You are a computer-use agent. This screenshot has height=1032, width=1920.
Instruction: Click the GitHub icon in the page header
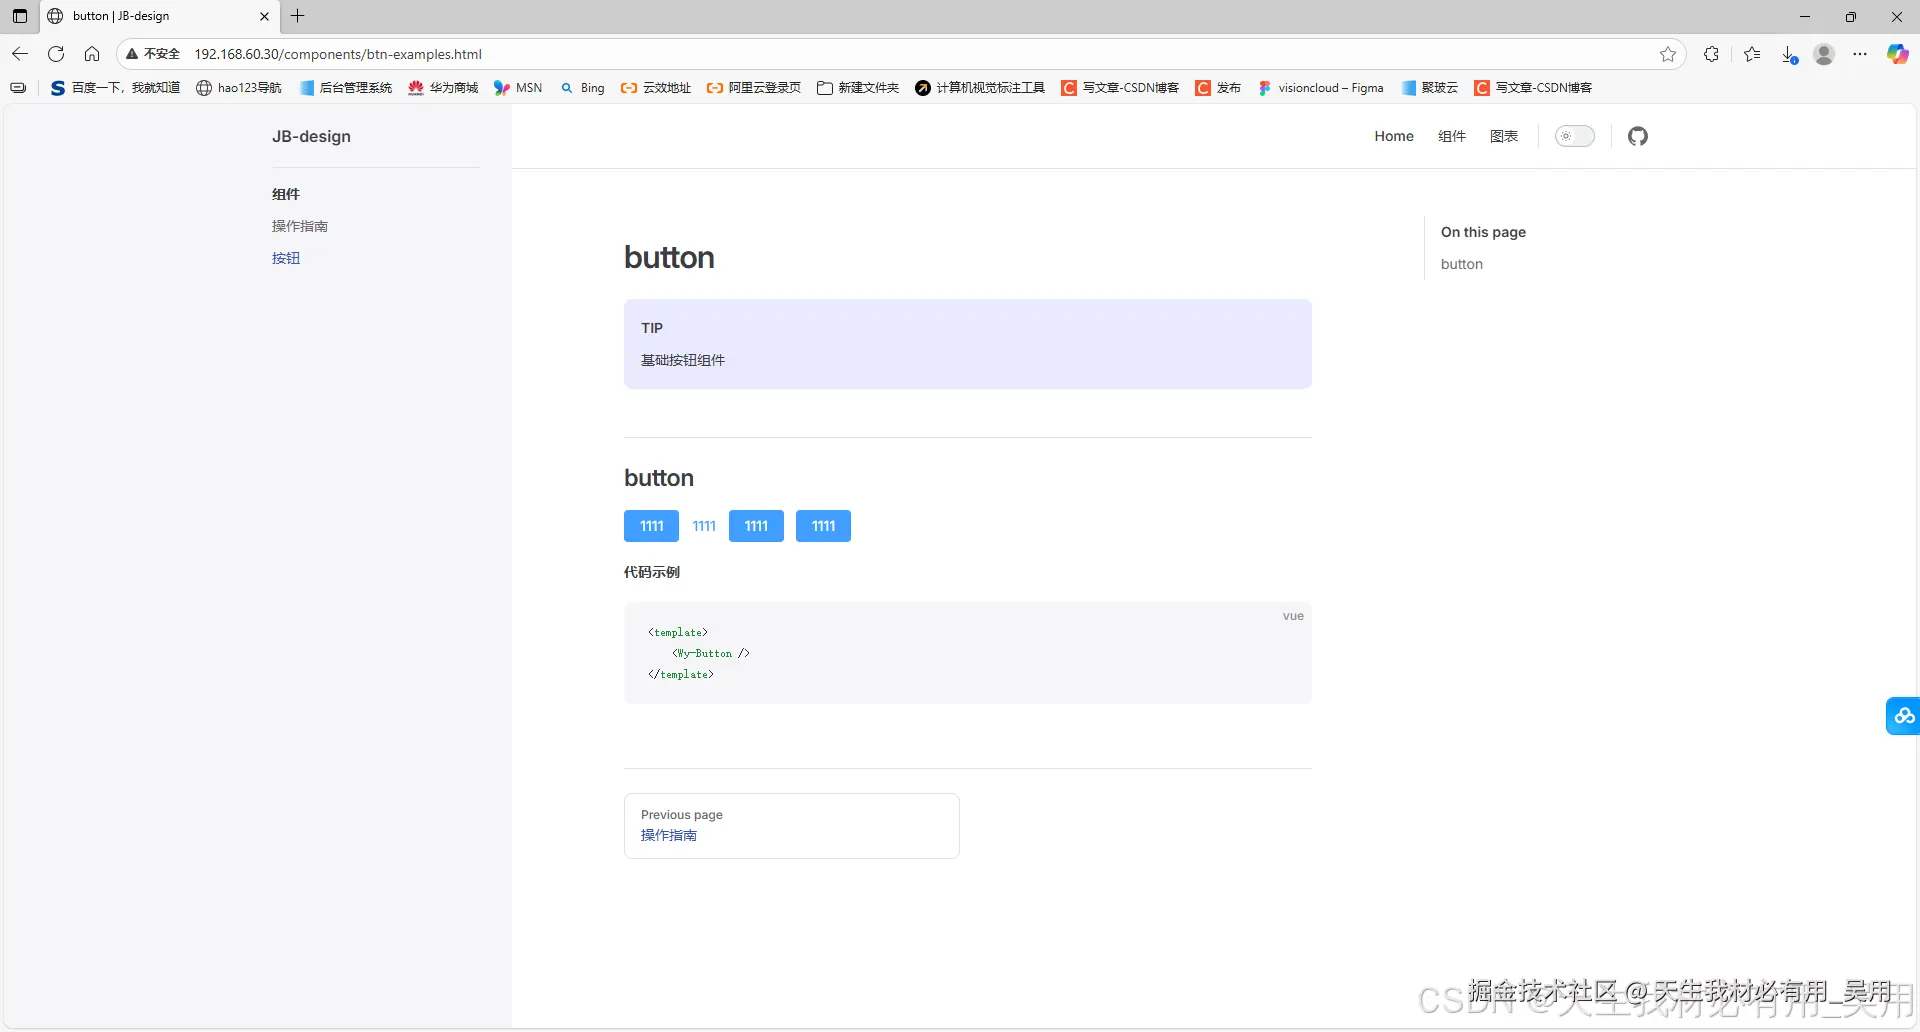tap(1638, 136)
